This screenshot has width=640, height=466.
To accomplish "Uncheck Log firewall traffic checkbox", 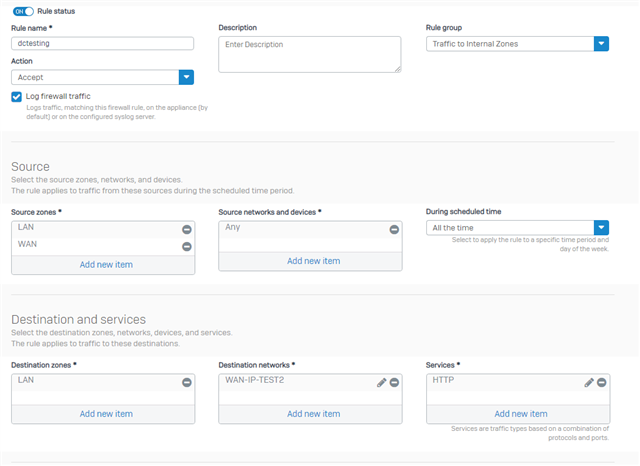I will coord(16,97).
